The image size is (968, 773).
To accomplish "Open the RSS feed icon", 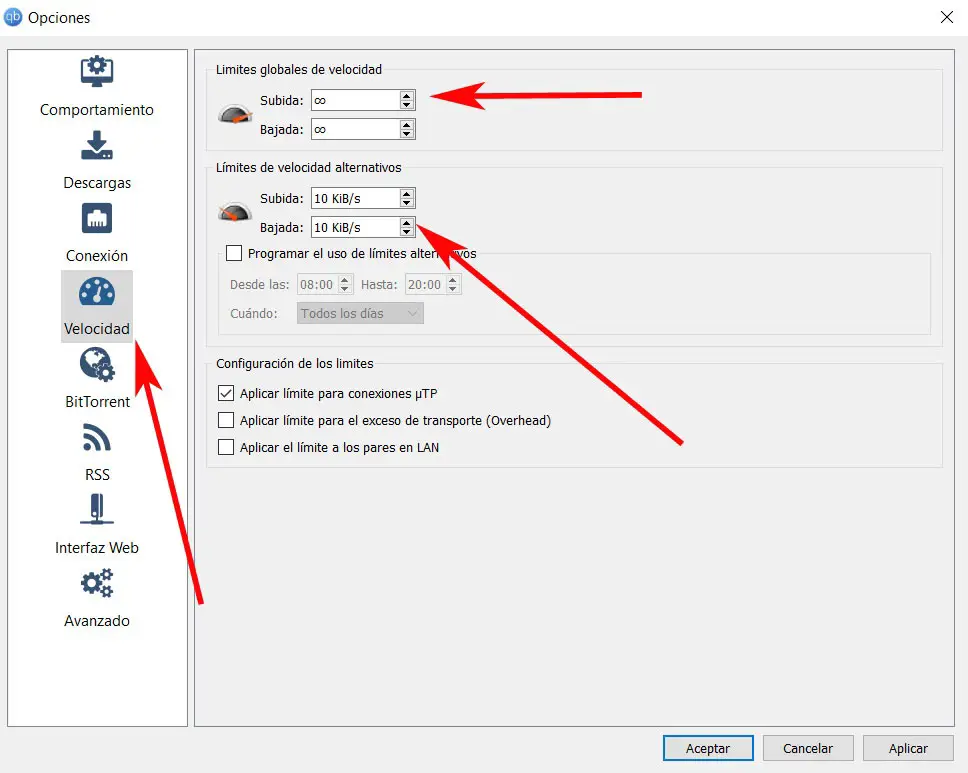I will (x=97, y=437).
